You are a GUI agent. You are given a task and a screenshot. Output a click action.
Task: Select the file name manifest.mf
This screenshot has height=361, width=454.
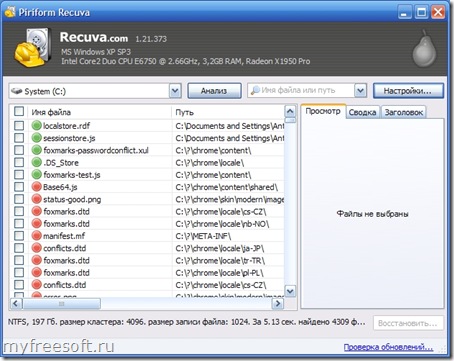[x=64, y=236]
